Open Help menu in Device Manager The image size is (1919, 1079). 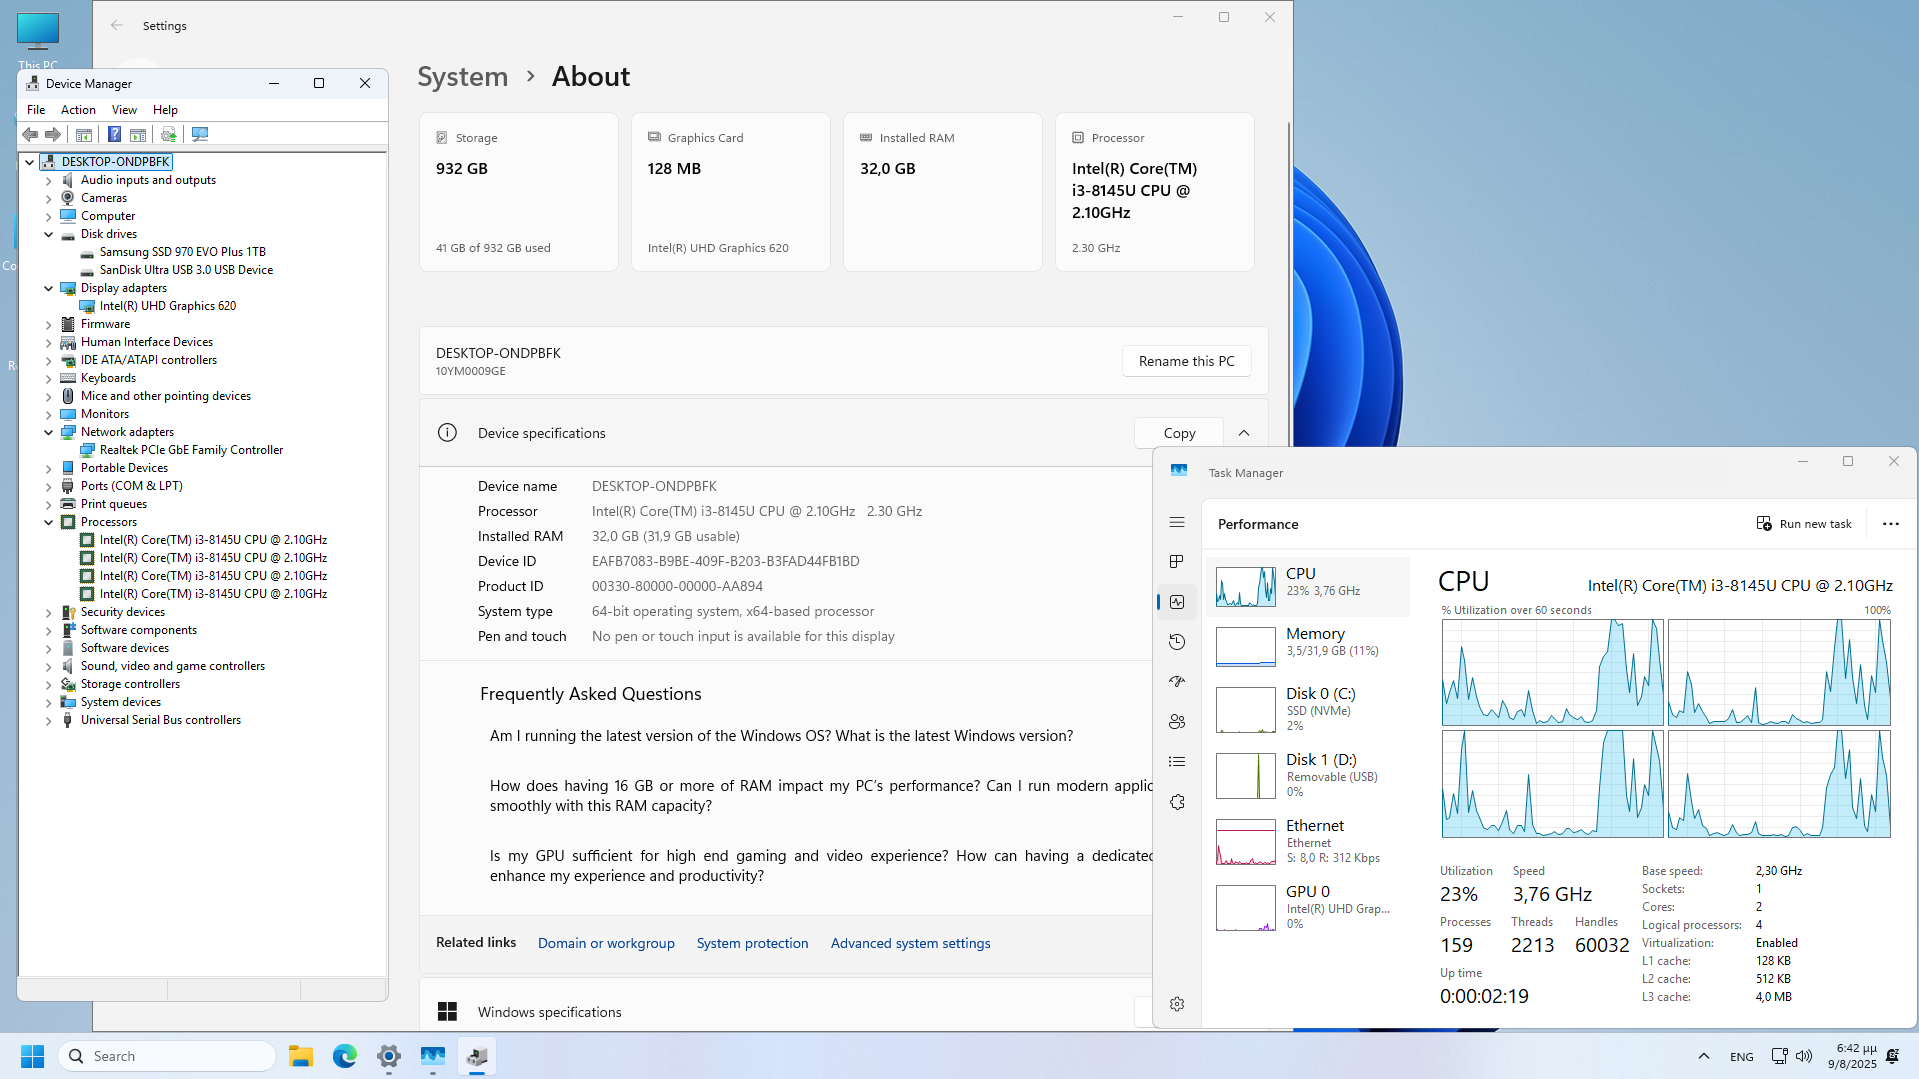click(x=165, y=110)
